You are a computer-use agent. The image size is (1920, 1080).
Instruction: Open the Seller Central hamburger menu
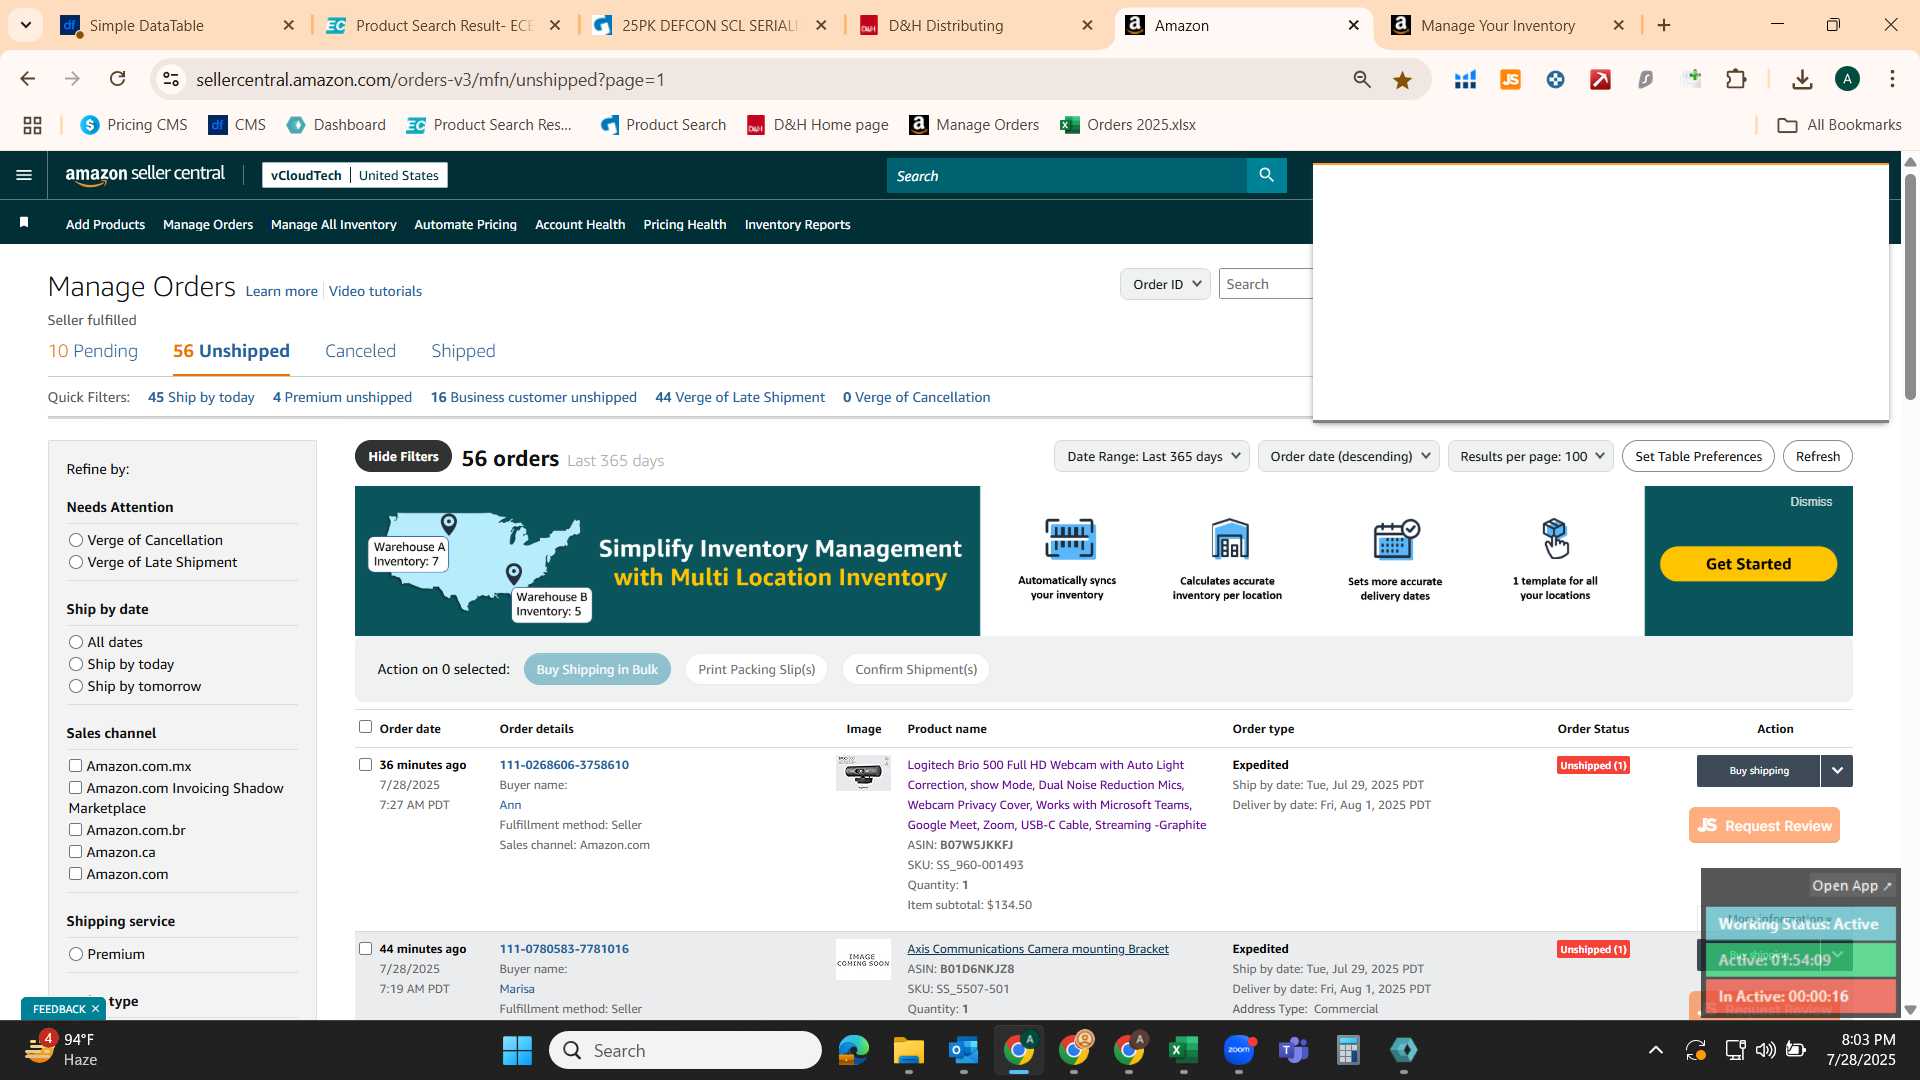(x=24, y=175)
